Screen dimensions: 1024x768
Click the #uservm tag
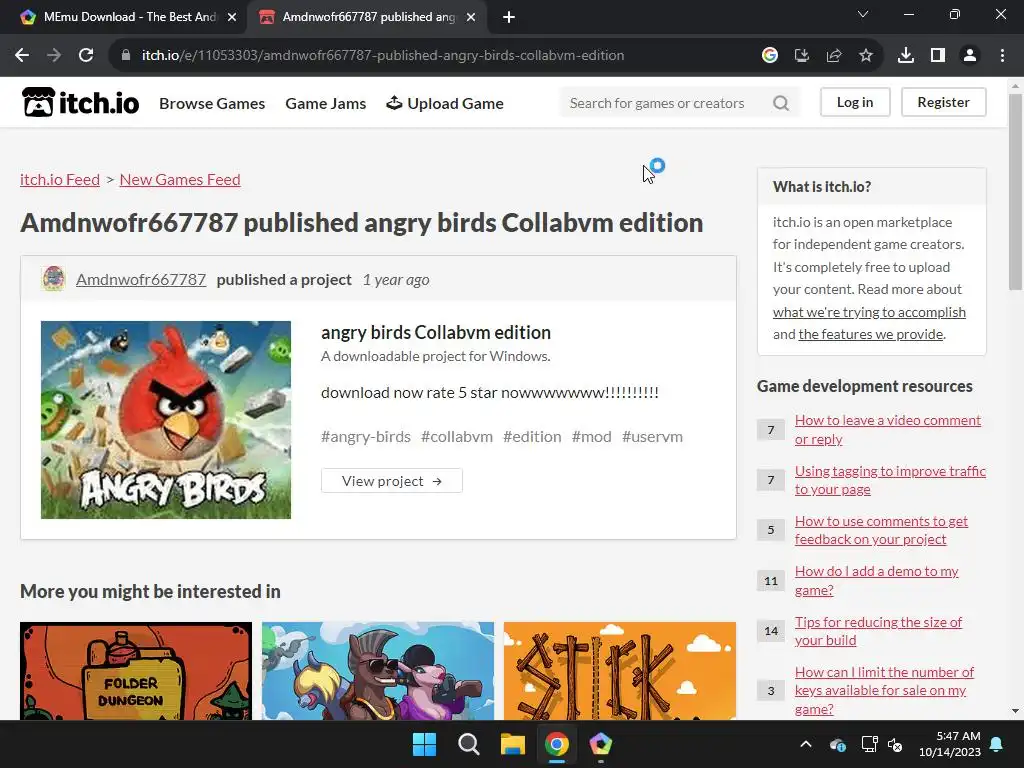652,436
